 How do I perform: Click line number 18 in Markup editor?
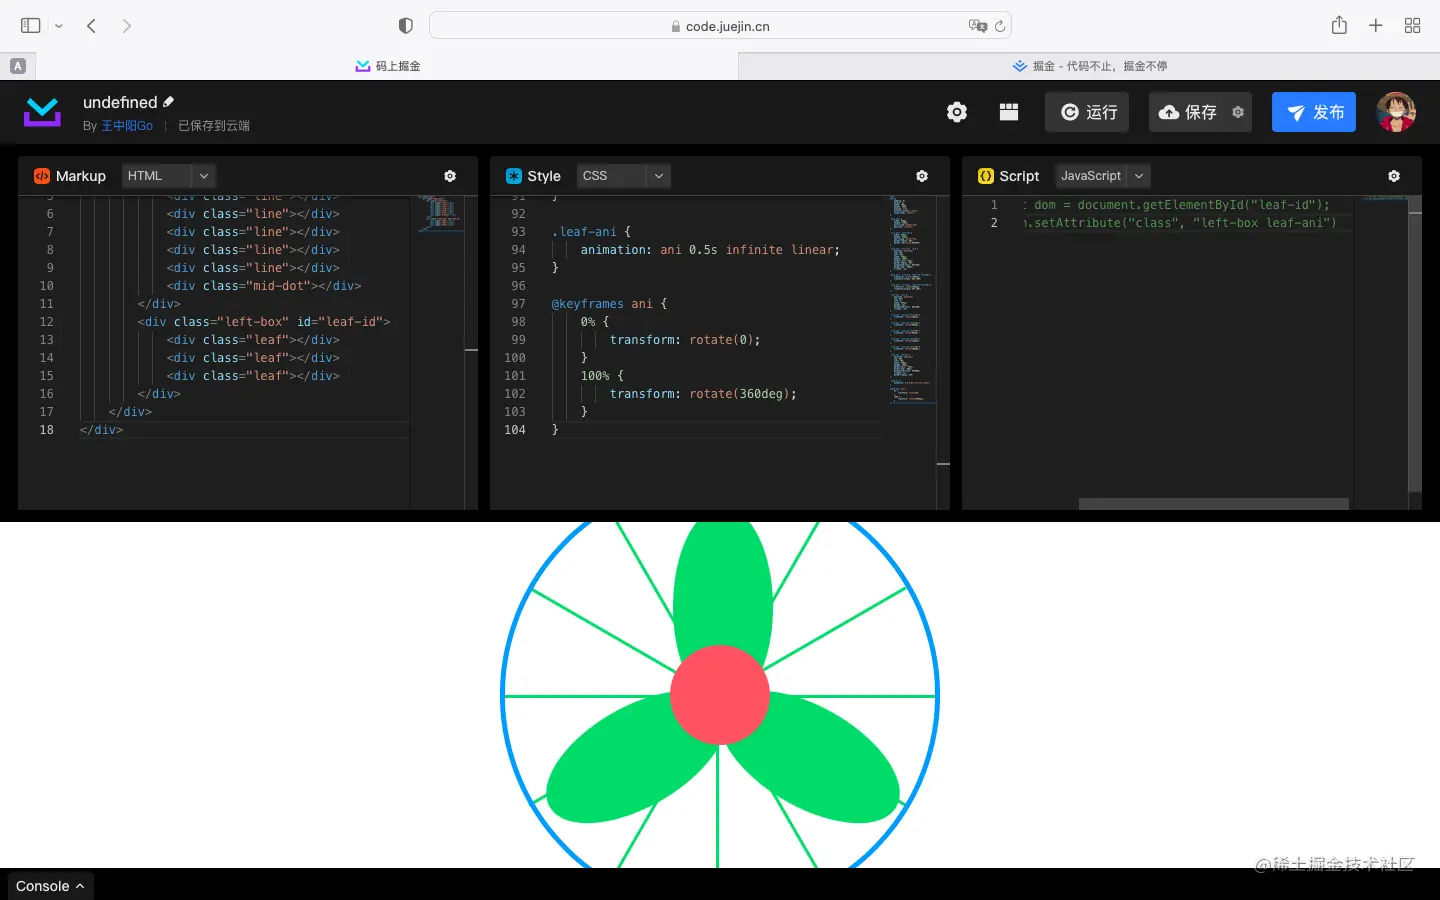(46, 430)
